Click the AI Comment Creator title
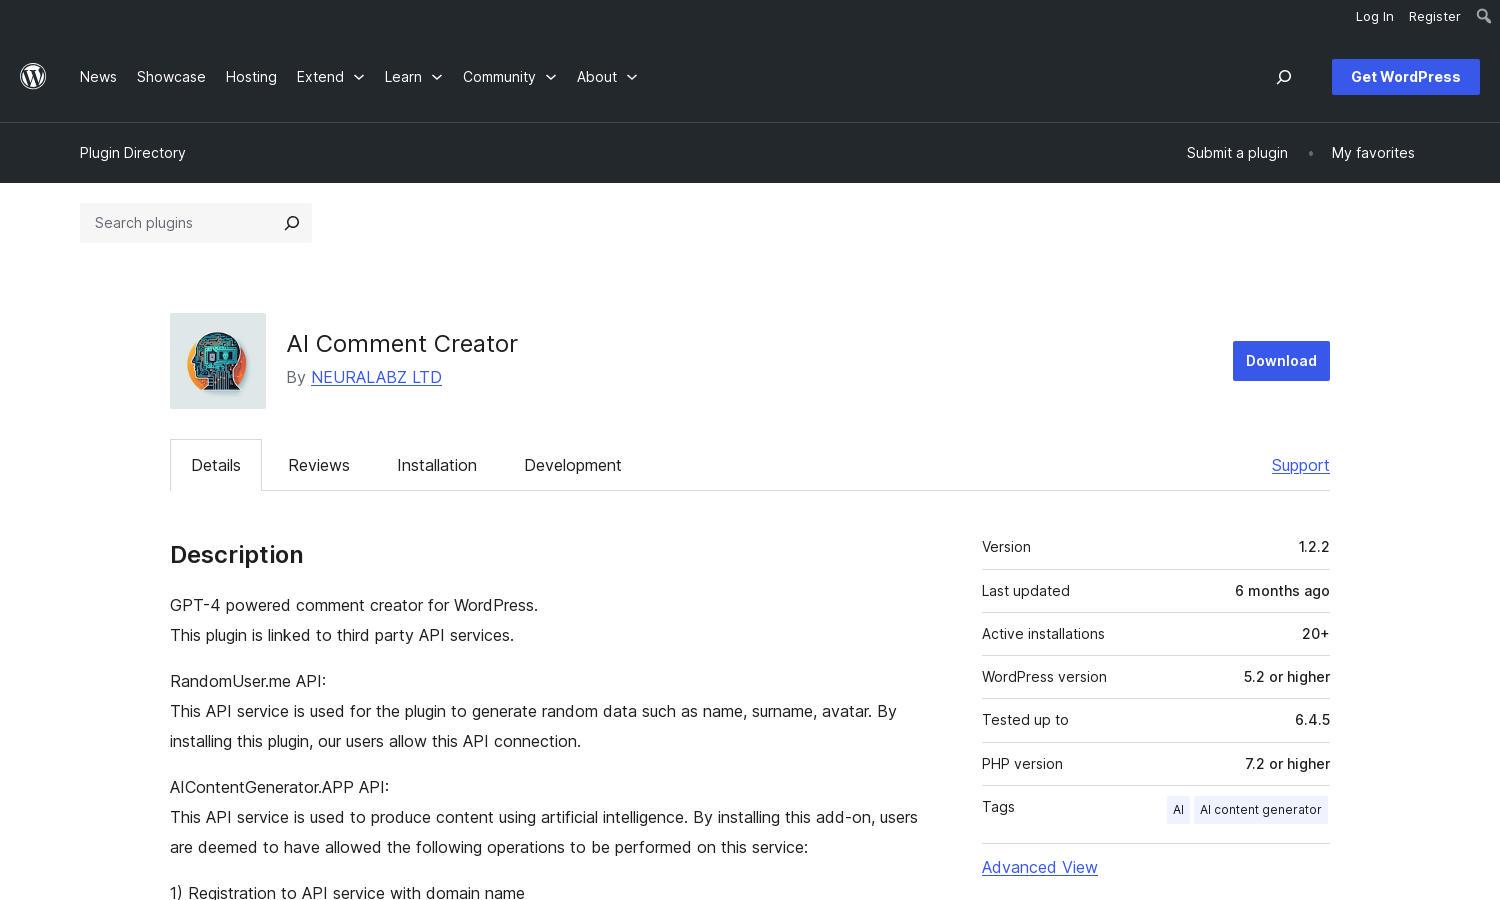Image resolution: width=1500 pixels, height=900 pixels. 402,344
